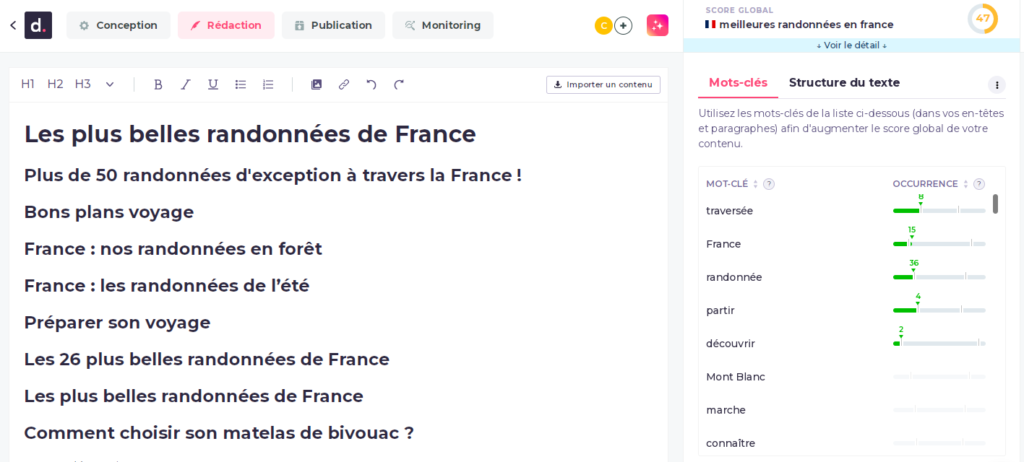Underline the selected text
Viewport: 1024px width, 462px height.
[x=213, y=85]
